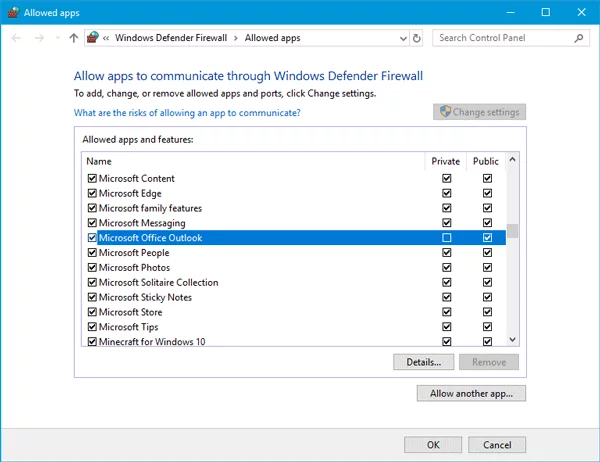Screen dimensions: 600x462
Task: Click the Public column header
Action: point(486,161)
